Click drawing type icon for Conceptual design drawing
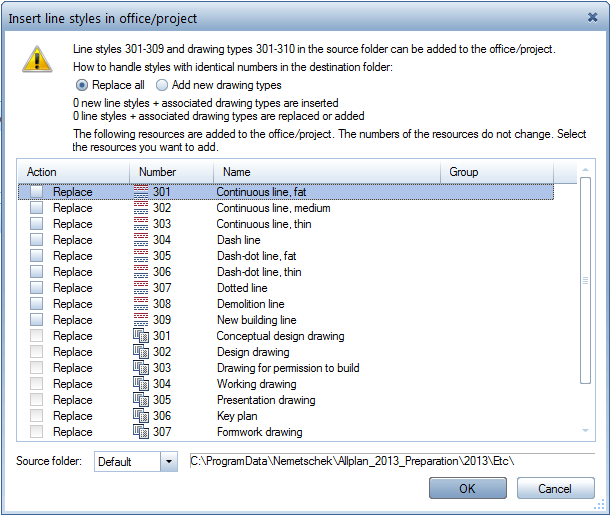The image size is (612, 515). tap(140, 336)
